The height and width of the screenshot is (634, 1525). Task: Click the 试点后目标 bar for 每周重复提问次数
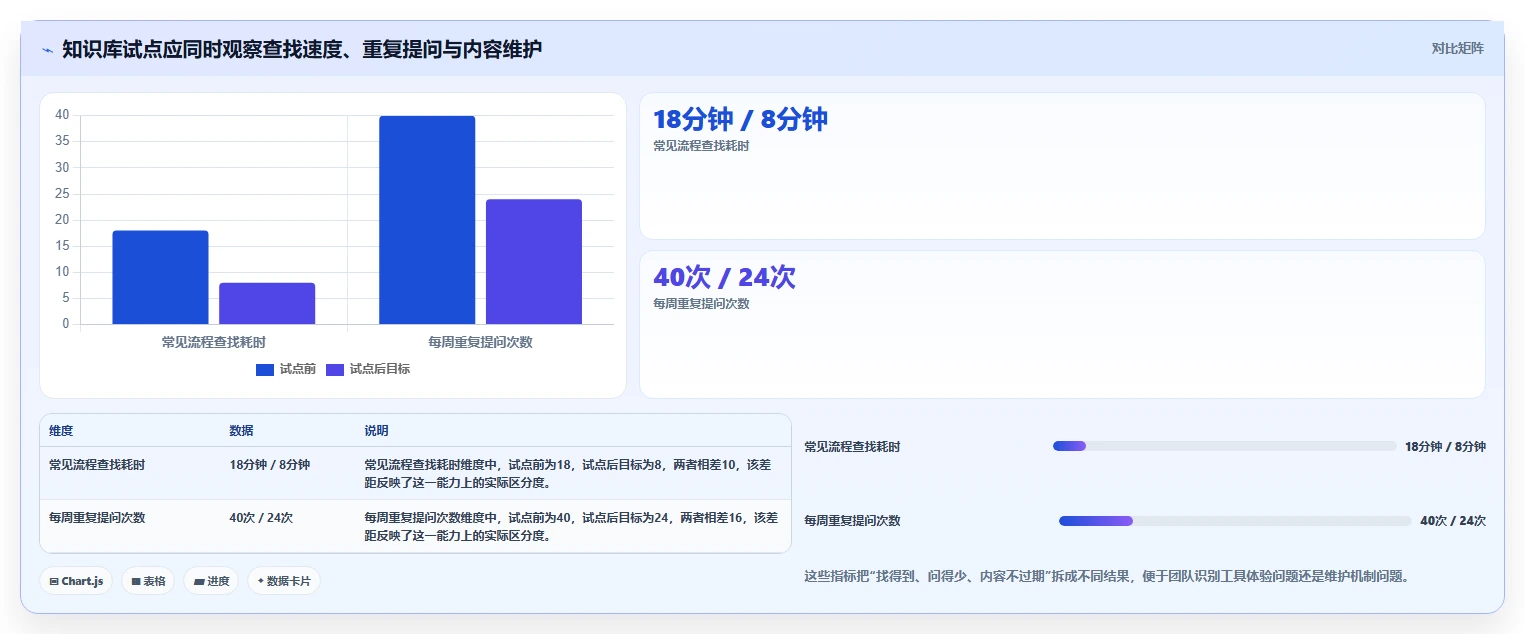coord(534,261)
